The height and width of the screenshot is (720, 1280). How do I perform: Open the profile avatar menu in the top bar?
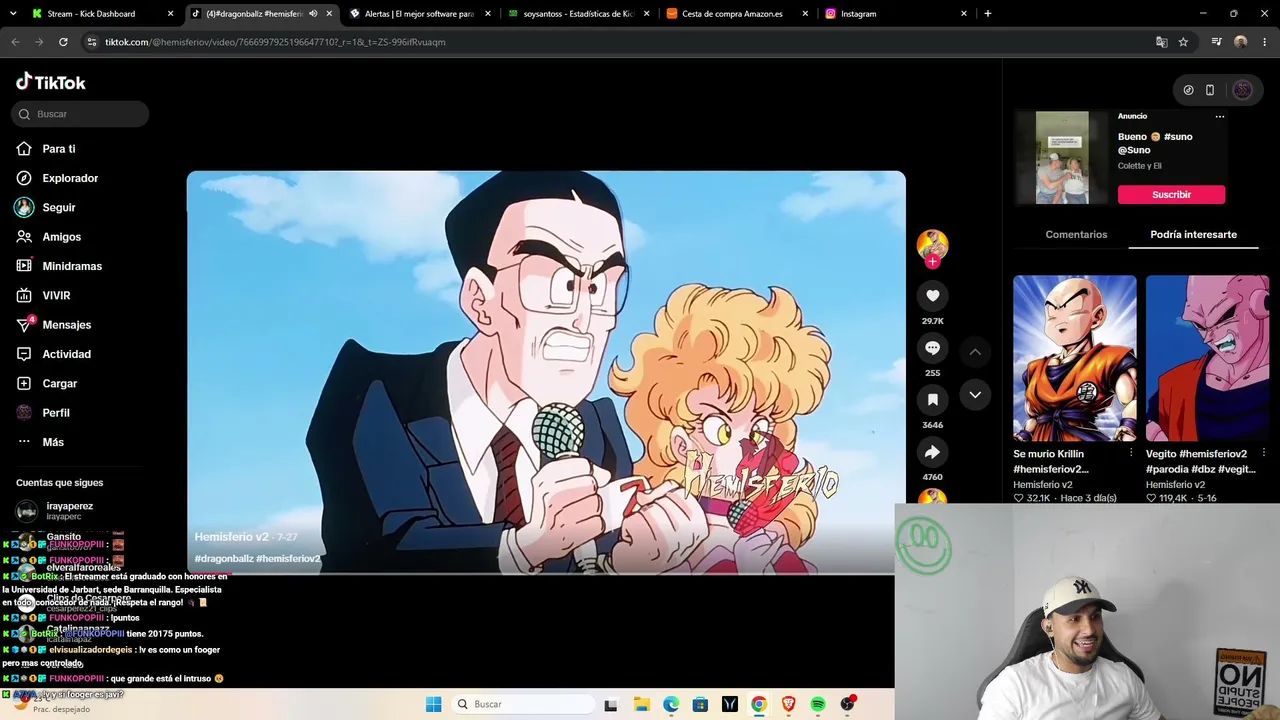pos(1242,90)
